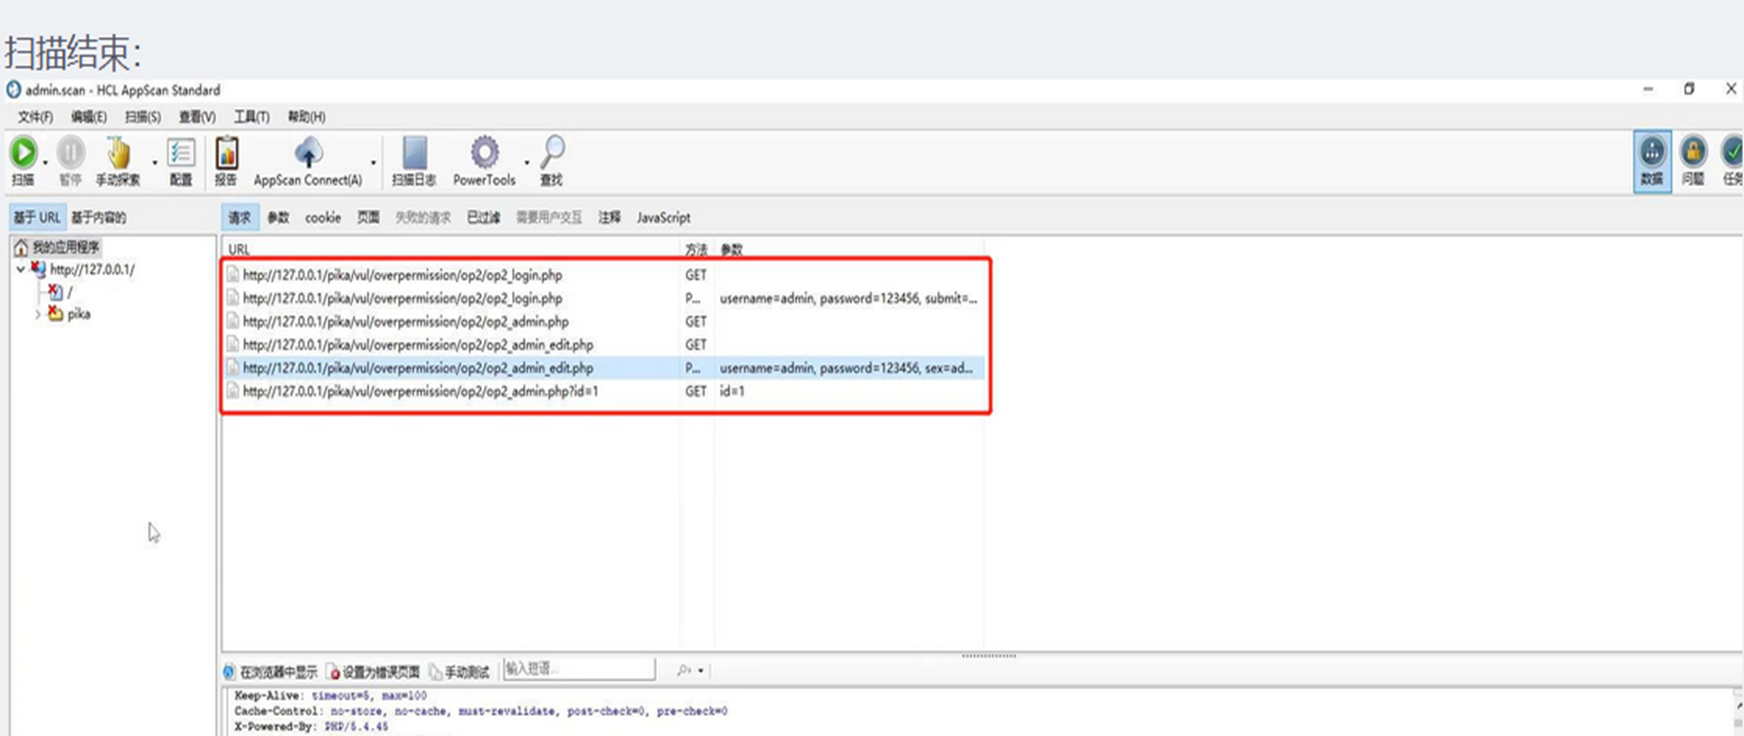Switch to the 数据 data view icon

1652,160
